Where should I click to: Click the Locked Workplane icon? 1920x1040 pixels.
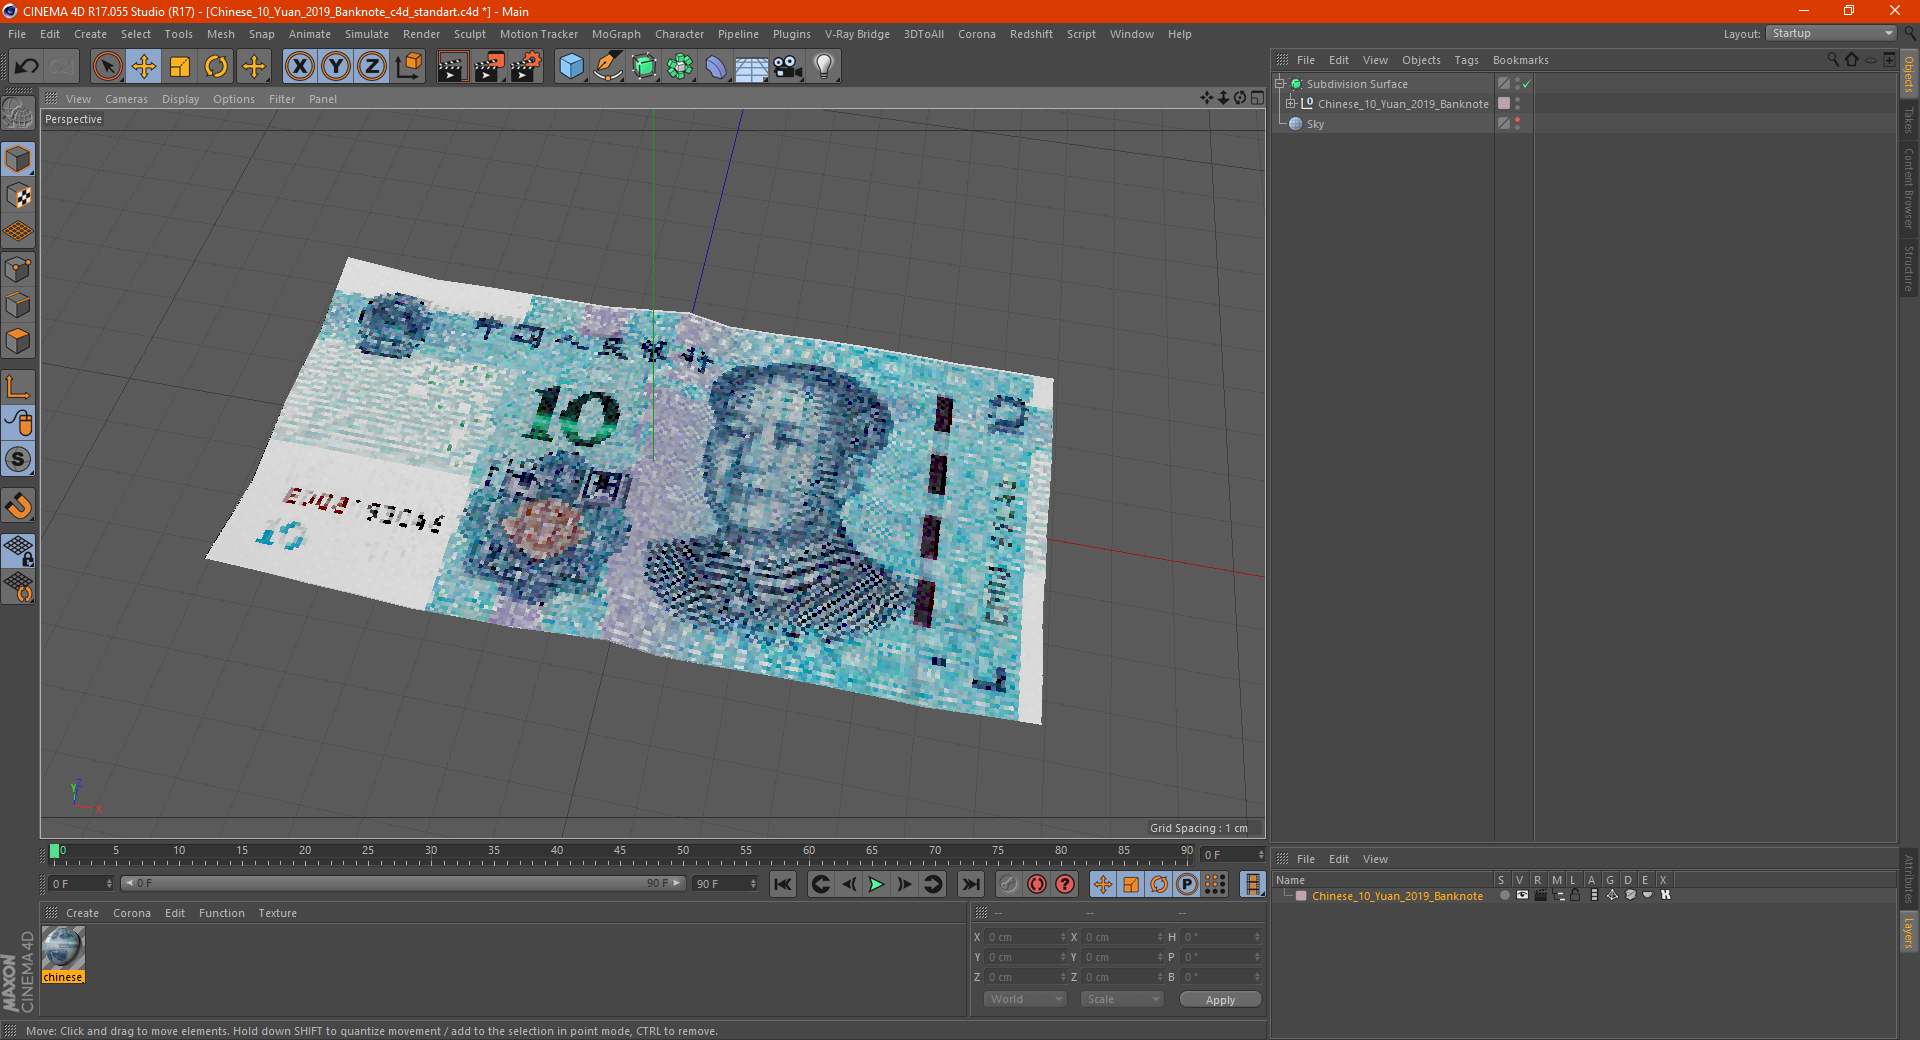tap(18, 551)
